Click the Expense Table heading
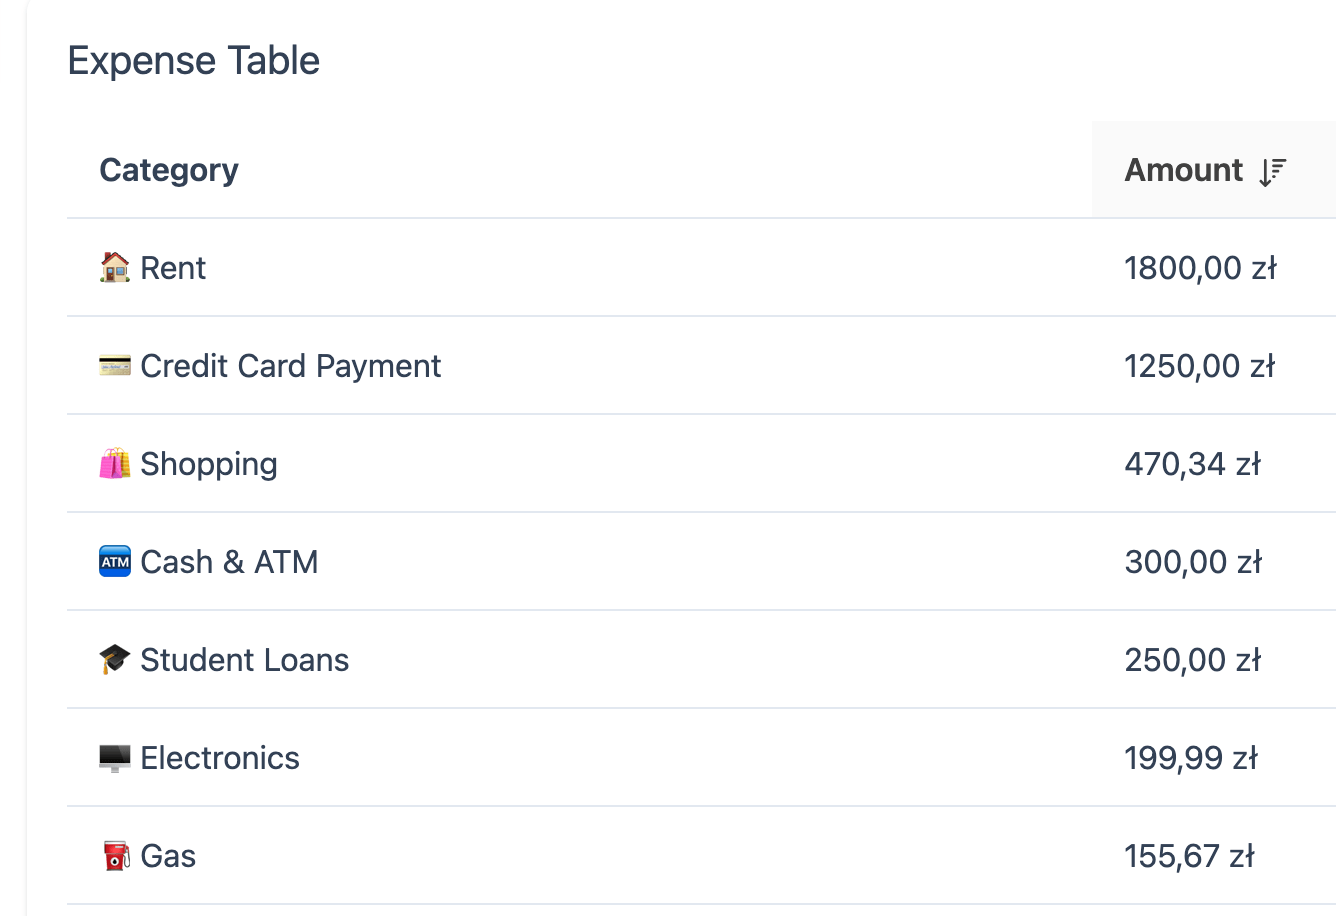Image resolution: width=1336 pixels, height=916 pixels. (x=194, y=61)
